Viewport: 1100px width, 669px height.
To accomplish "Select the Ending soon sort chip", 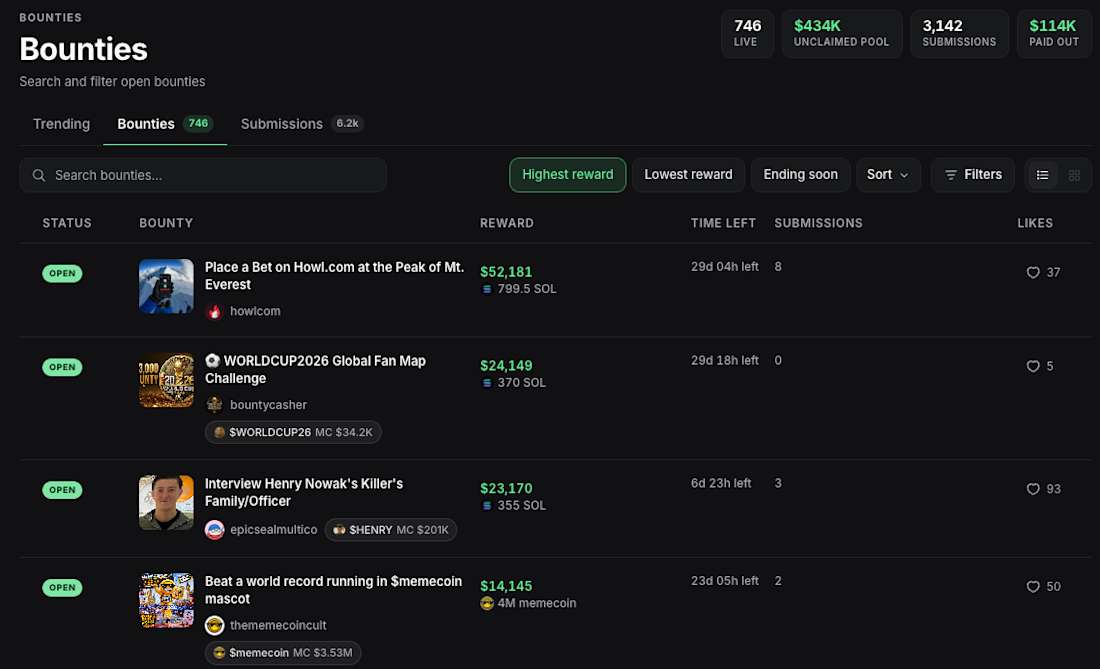I will 800,175.
